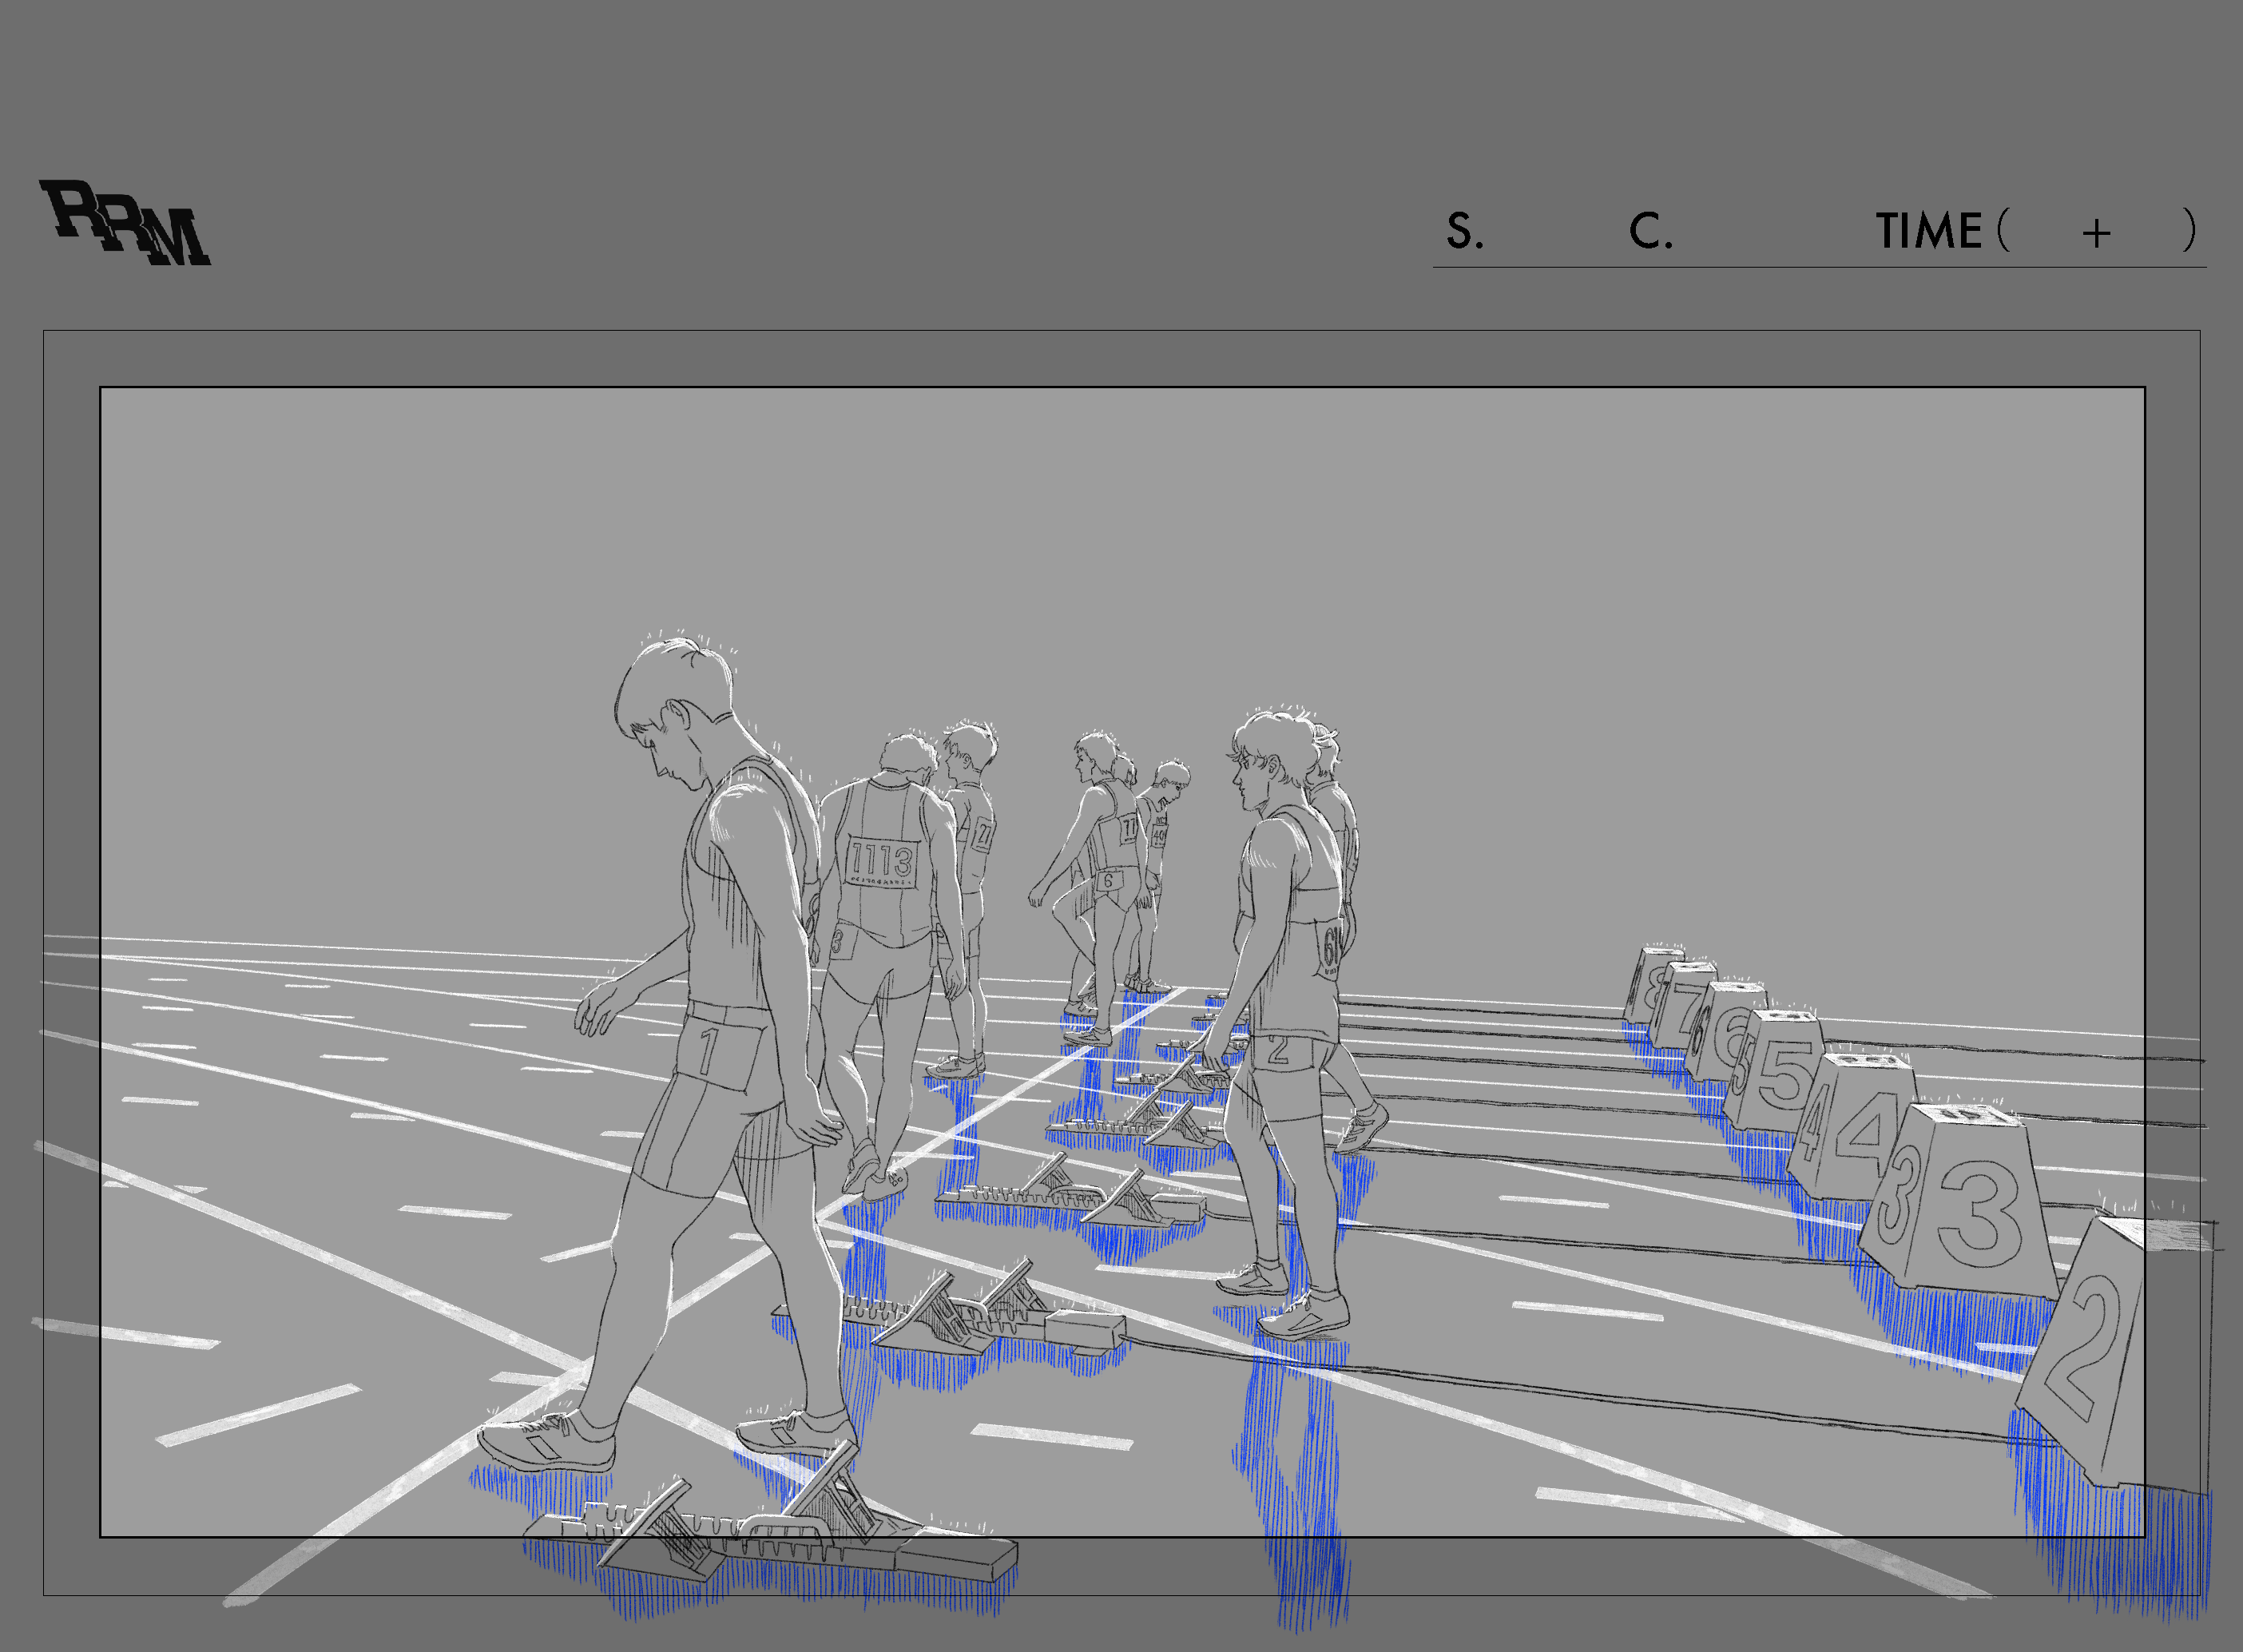The height and width of the screenshot is (1652, 2243).
Task: Click lane marker box numbered 7
Action: (x=1687, y=1007)
